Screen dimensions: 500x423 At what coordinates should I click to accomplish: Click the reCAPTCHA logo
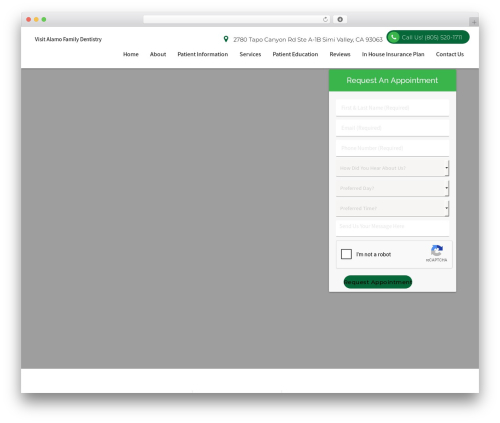tap(437, 250)
